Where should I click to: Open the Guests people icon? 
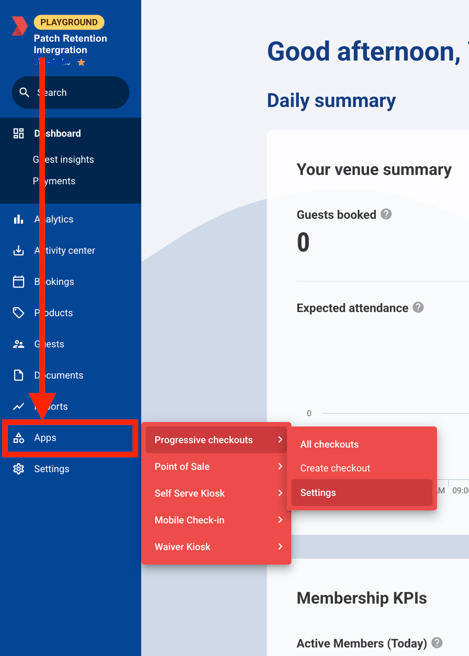(x=18, y=344)
